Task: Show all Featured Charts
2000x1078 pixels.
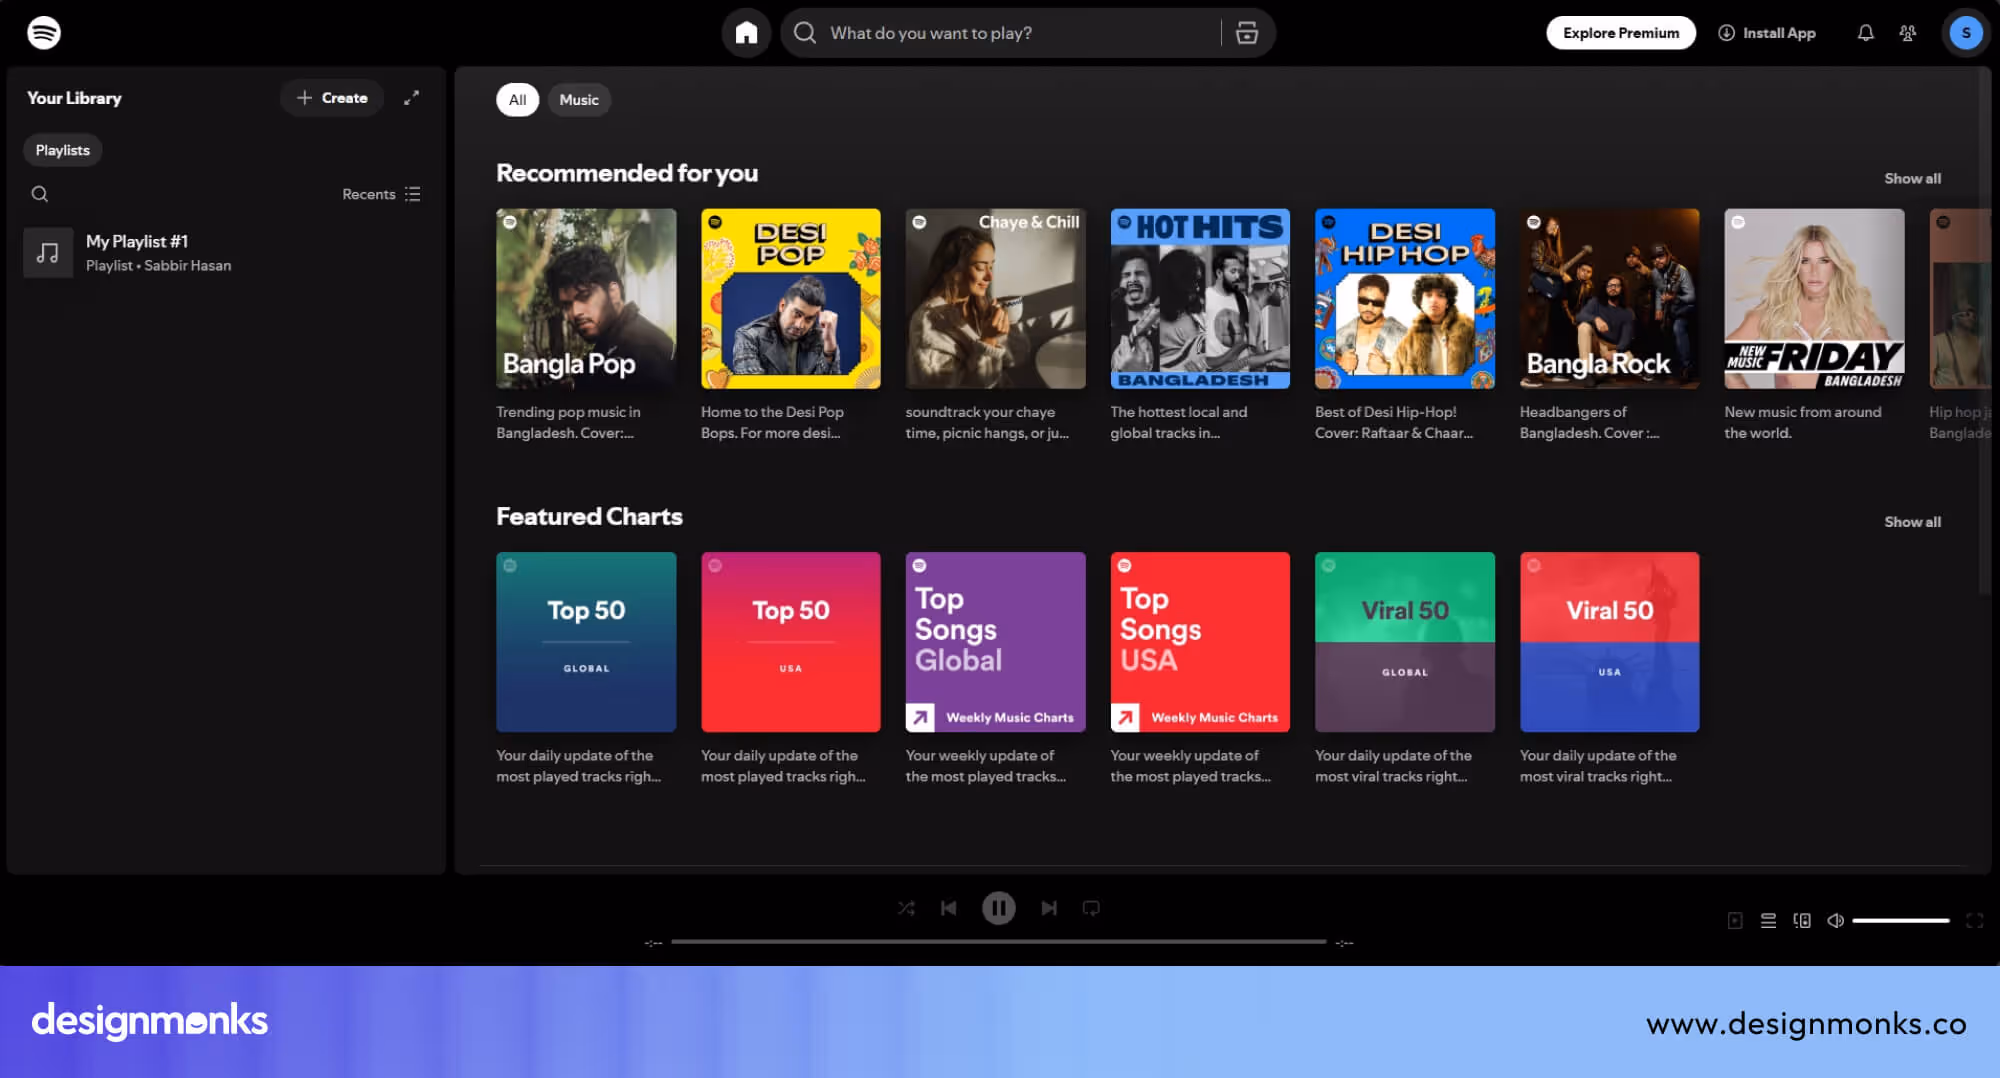Action: coord(1912,522)
